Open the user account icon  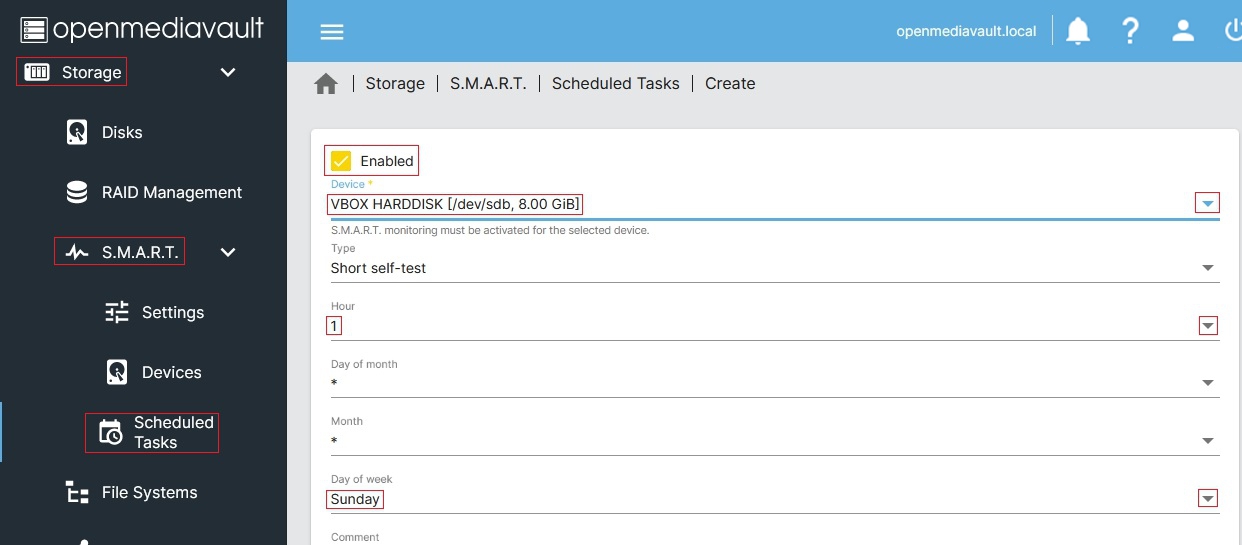point(1183,31)
